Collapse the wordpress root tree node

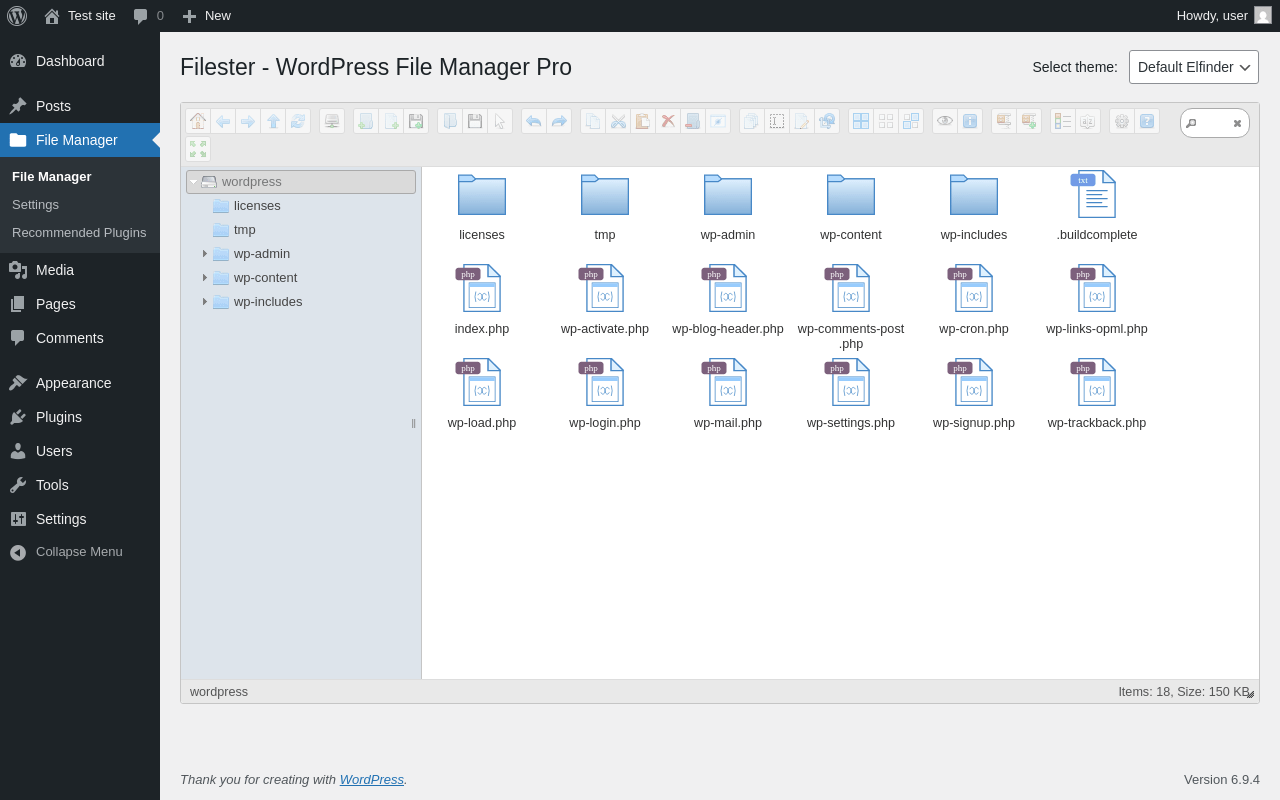[194, 182]
